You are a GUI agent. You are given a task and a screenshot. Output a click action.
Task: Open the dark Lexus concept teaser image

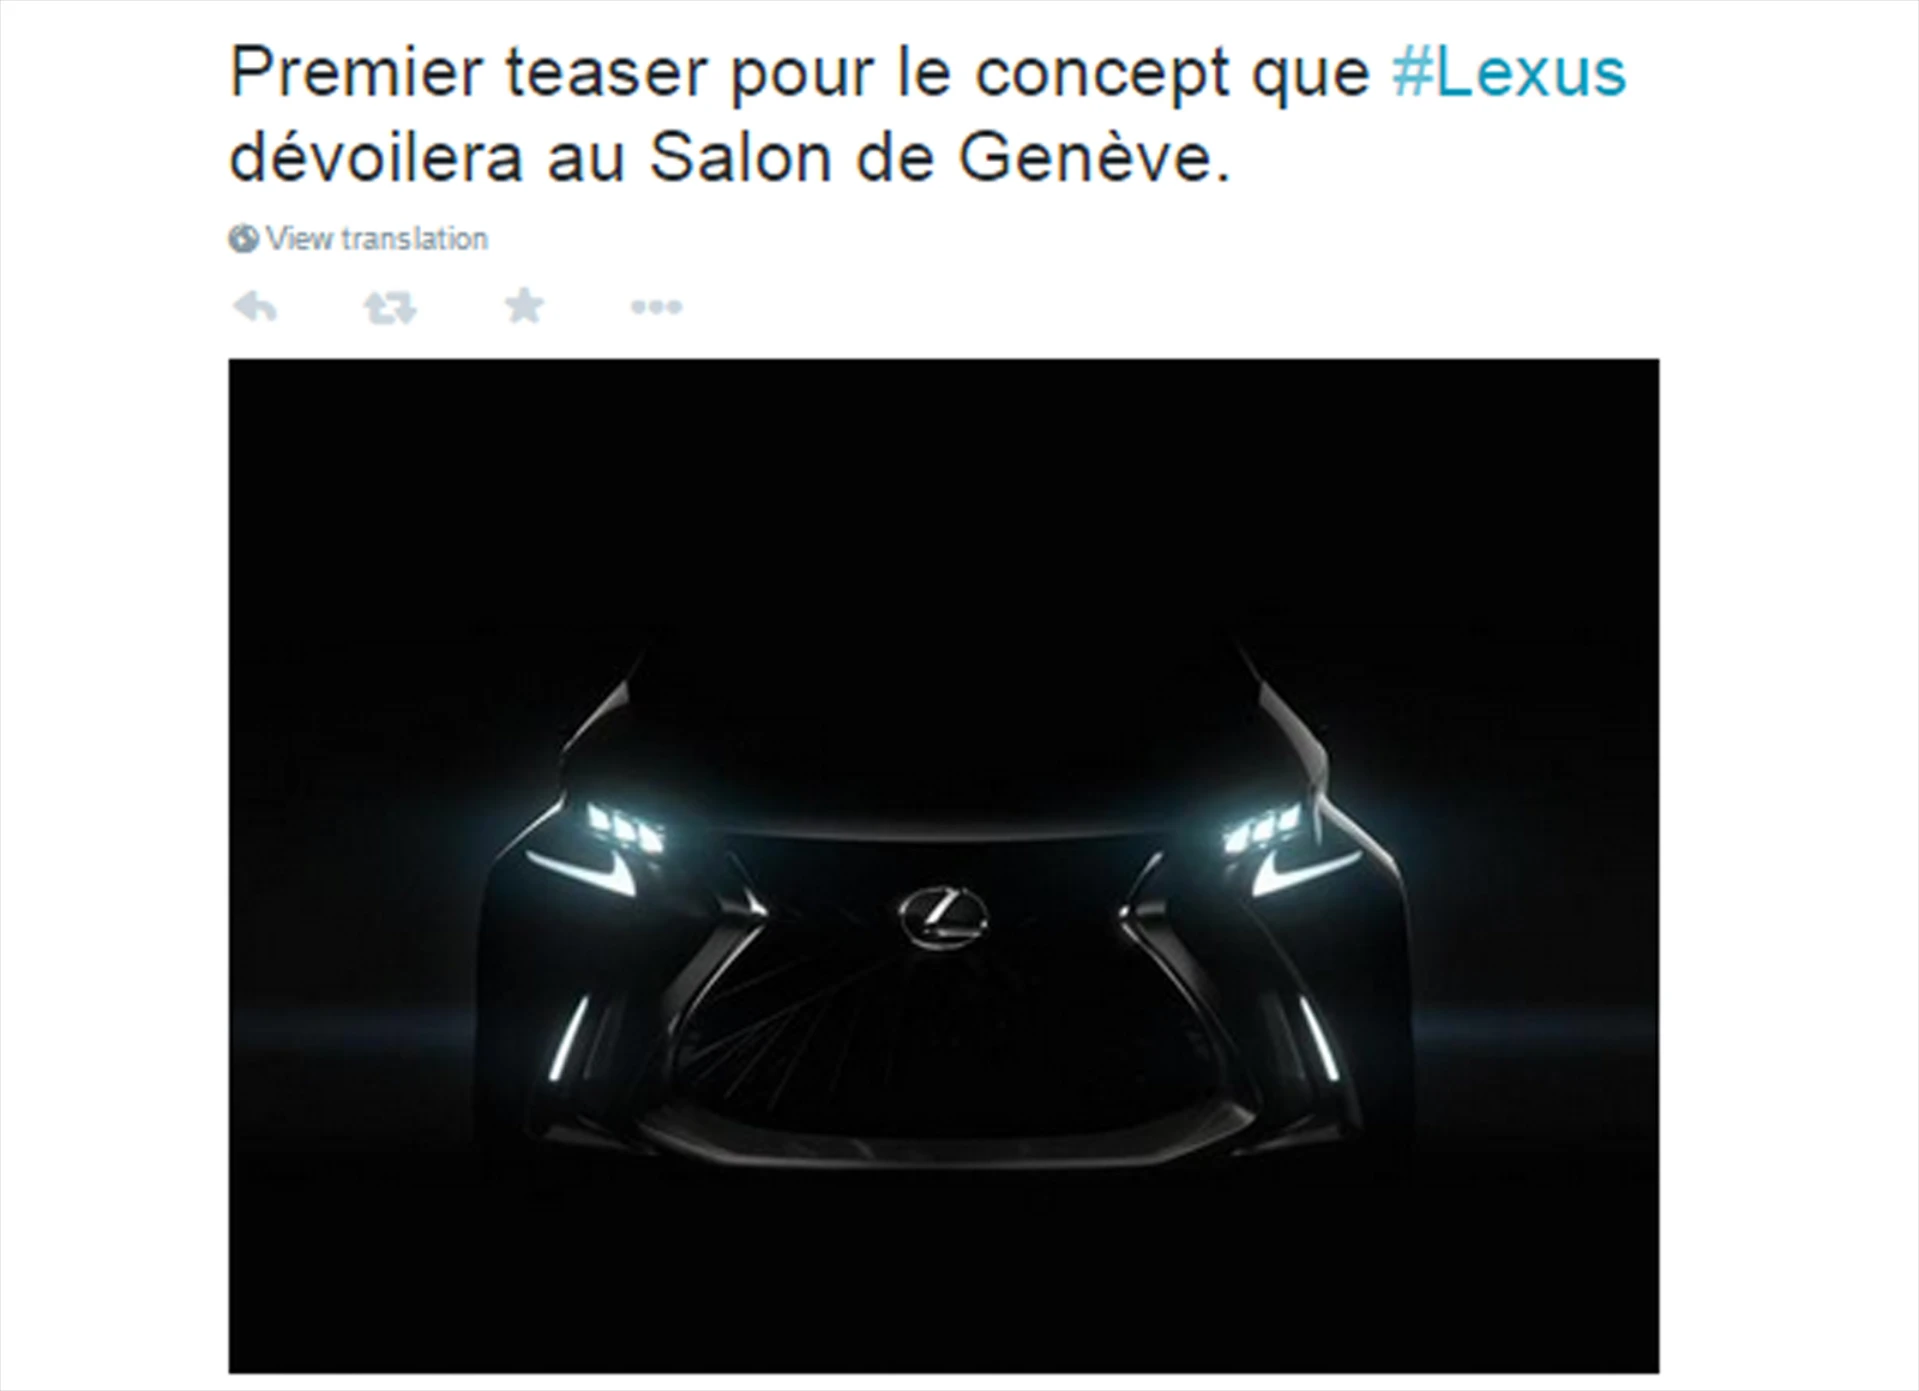(x=944, y=866)
